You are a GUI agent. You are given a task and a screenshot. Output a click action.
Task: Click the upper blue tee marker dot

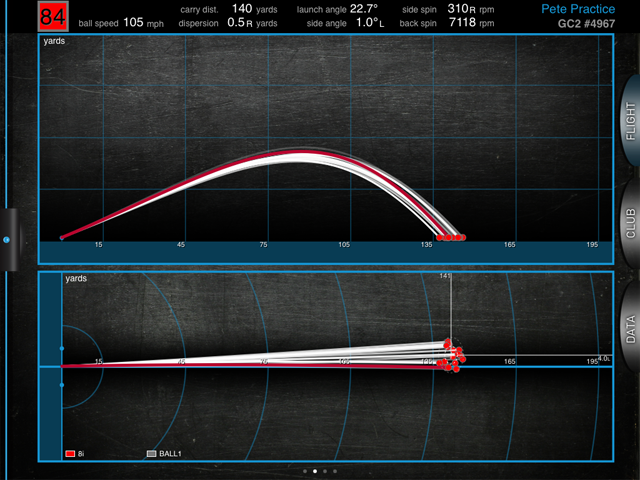point(62,348)
